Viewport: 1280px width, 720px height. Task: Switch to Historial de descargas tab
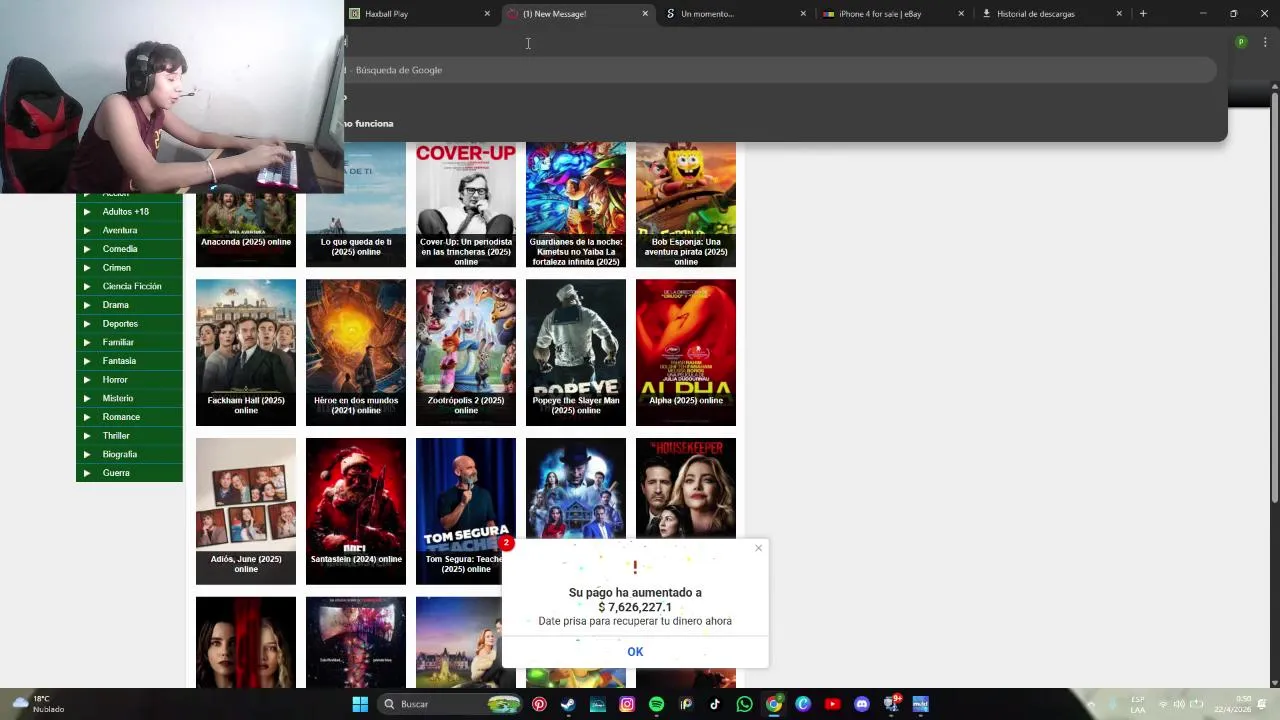pyautogui.click(x=1051, y=14)
